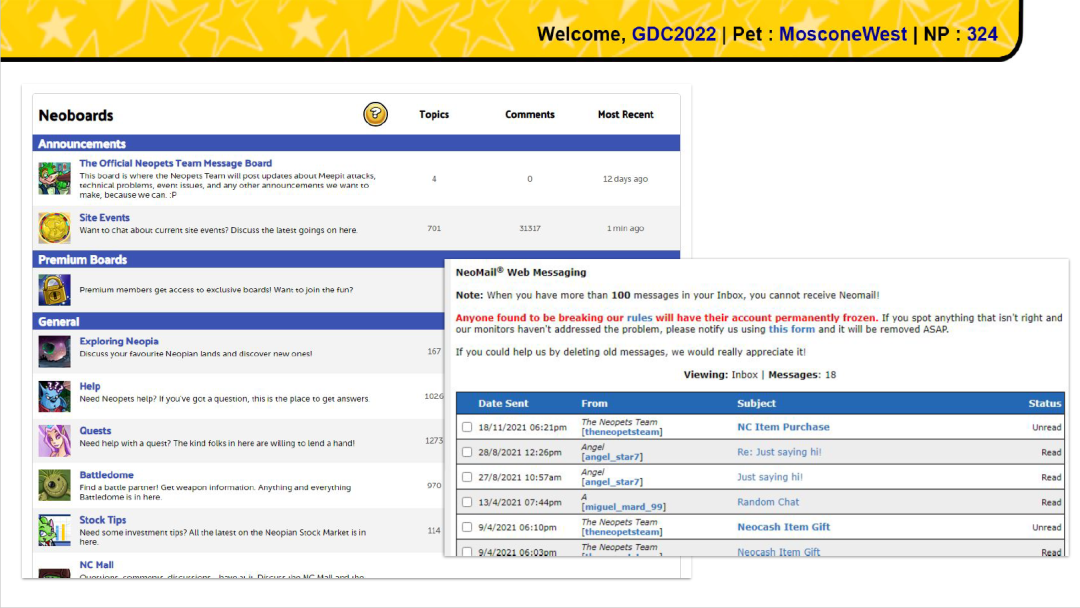Viewport: 1080px width, 608px height.
Task: Click the Announcements section header
Action: 356,143
